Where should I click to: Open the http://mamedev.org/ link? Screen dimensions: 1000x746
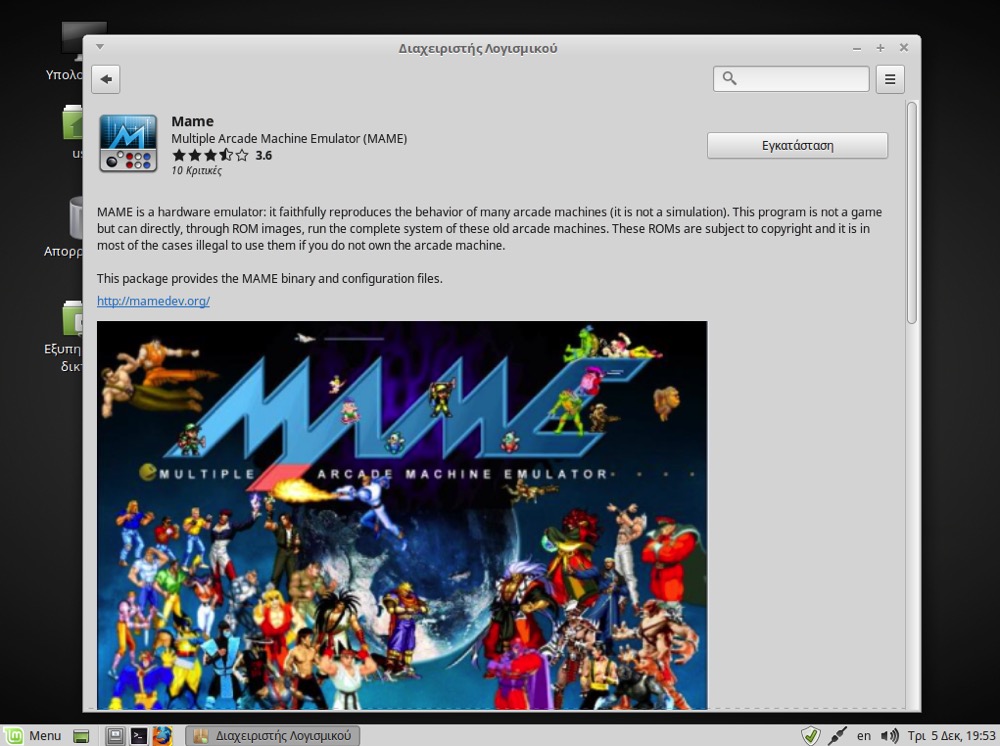click(x=153, y=301)
